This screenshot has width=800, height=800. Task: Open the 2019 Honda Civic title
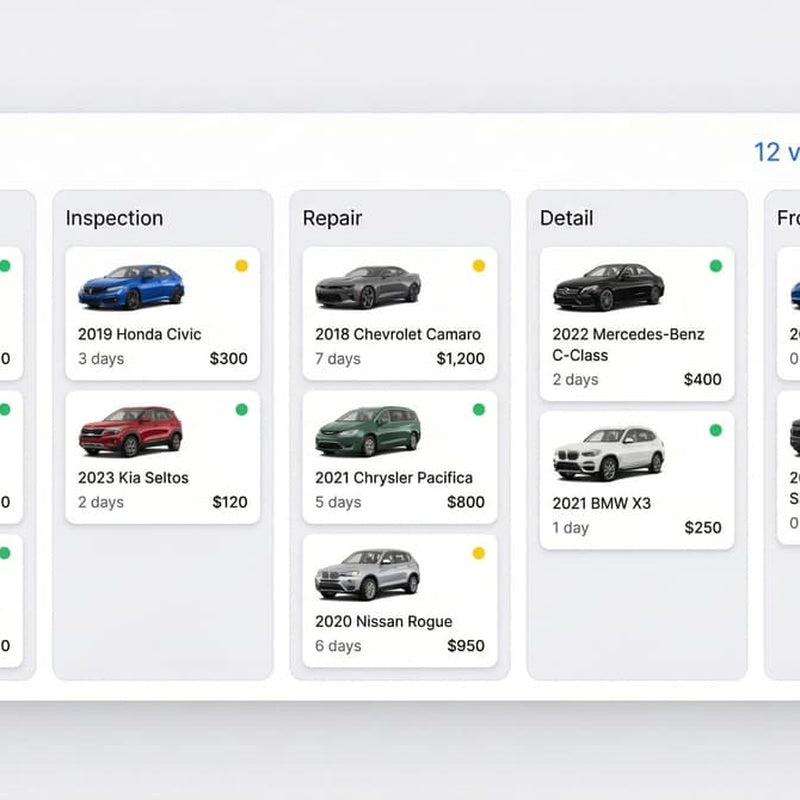coord(139,334)
